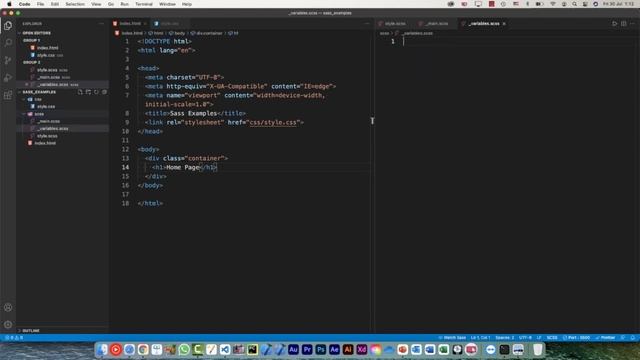Open right editor group more actions menu
The image size is (640, 360).
(x=632, y=24)
